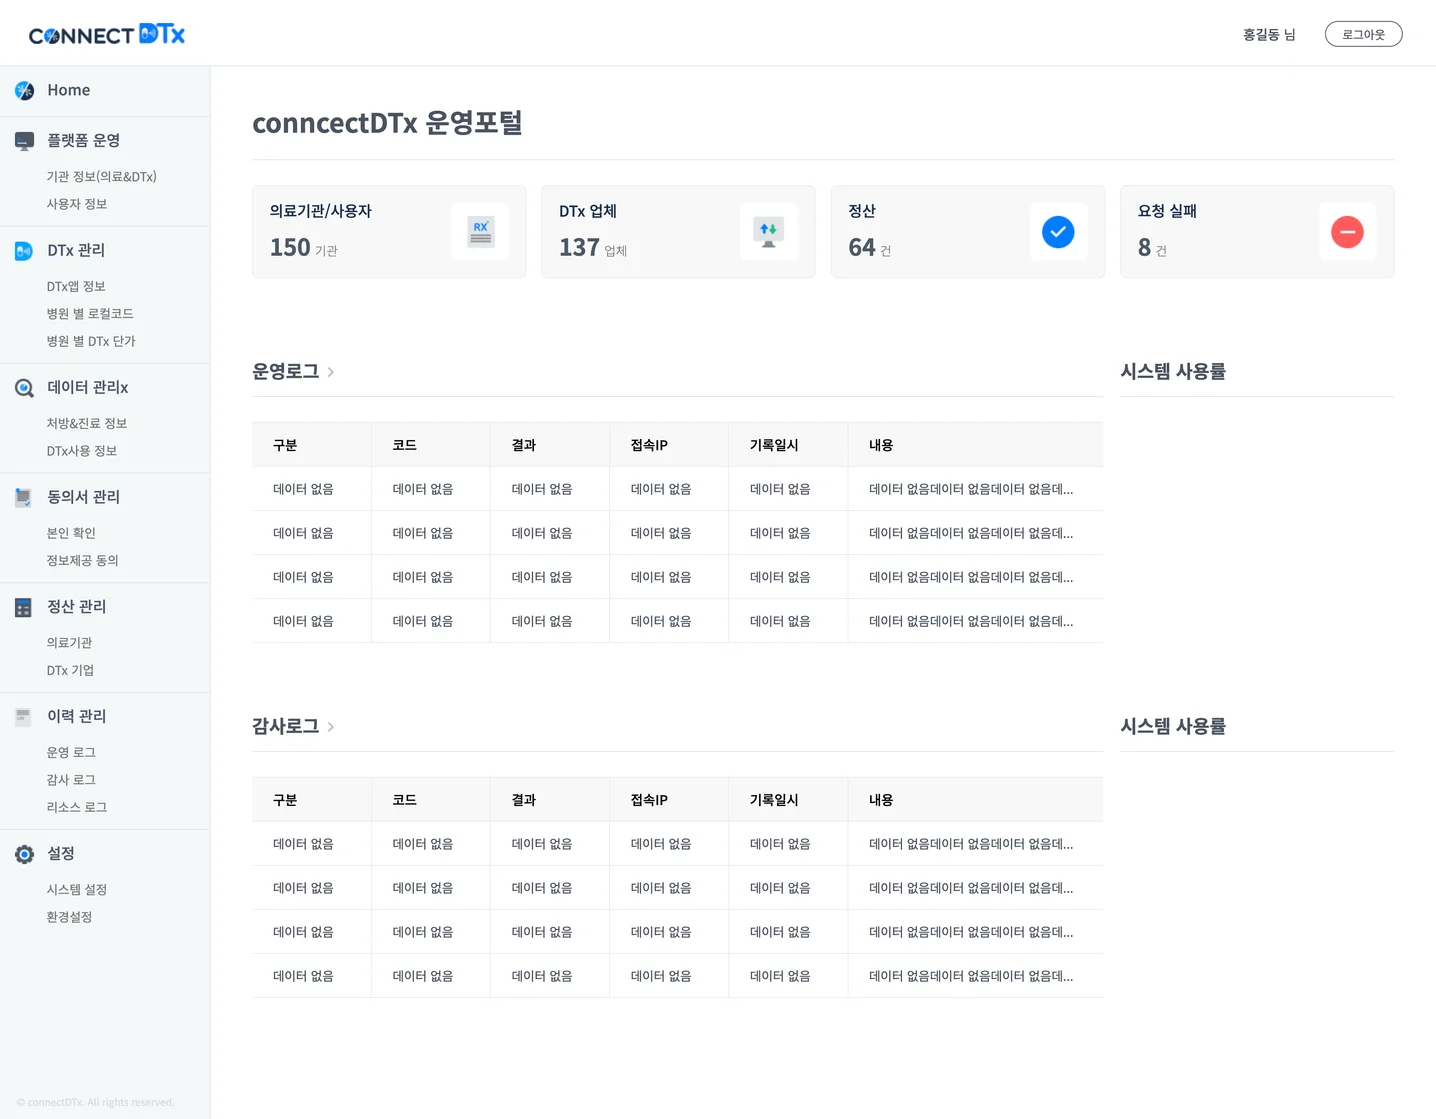Open 본인 확인 link
Viewport: 1436px width, 1119px height.
(x=70, y=533)
